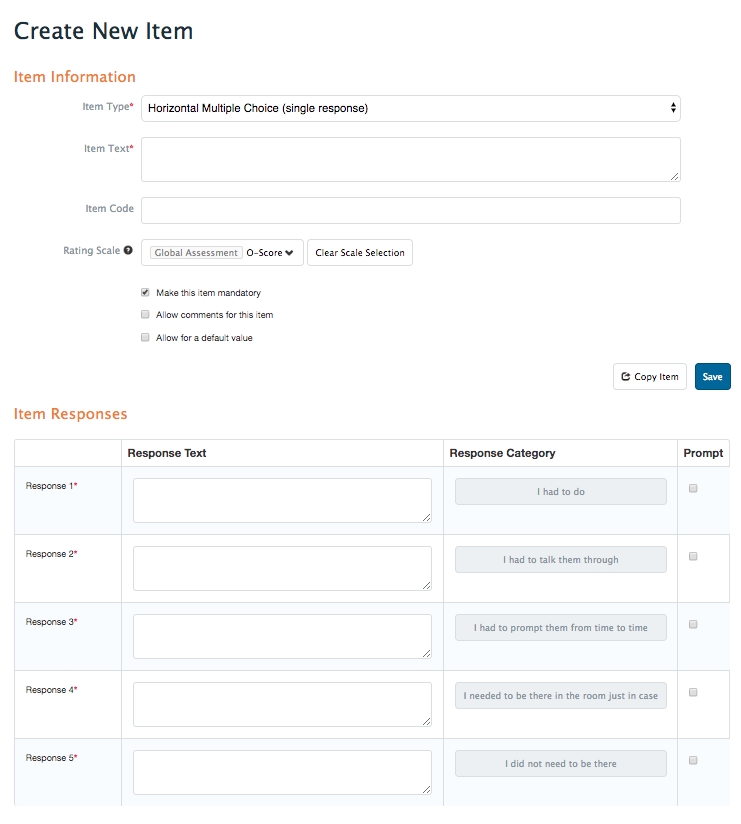Select the 'I had to do' category
Screen dimensions: 741x824
pos(560,492)
